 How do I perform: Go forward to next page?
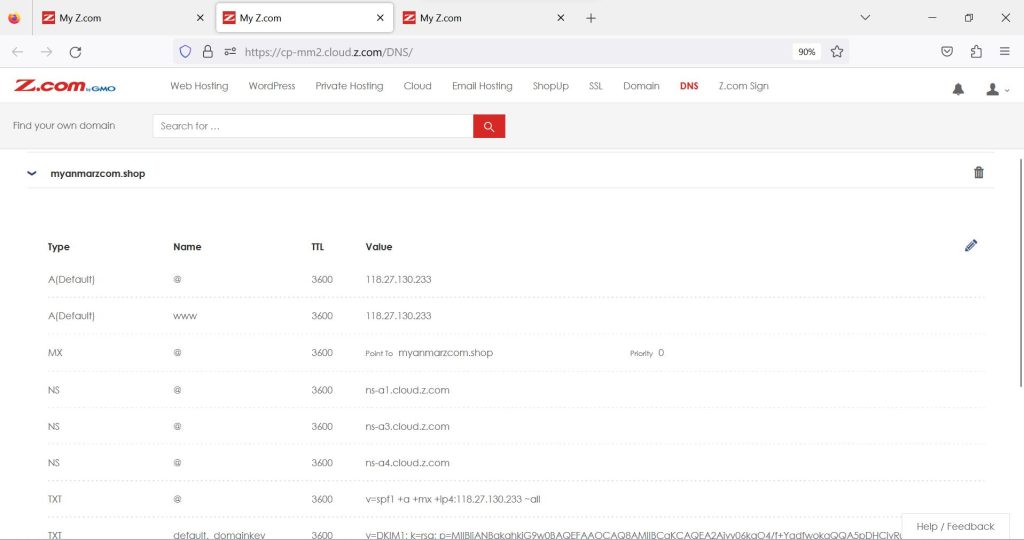click(46, 52)
